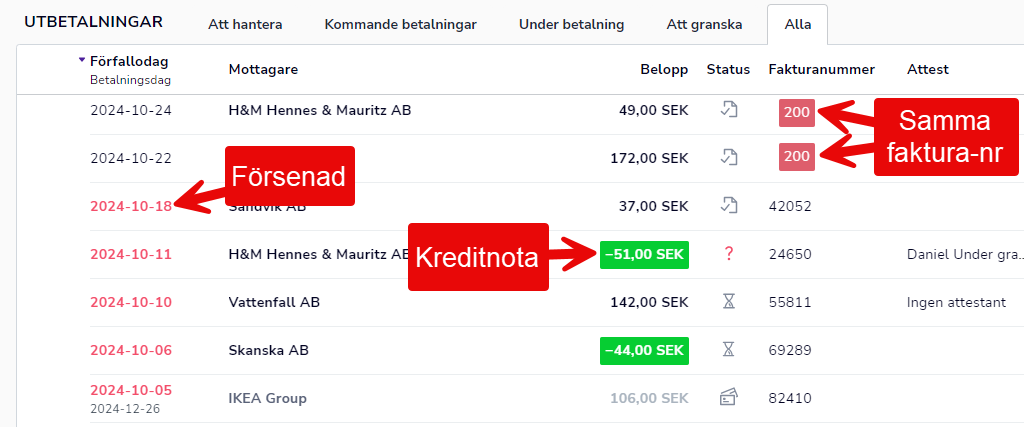Switch to Kommande betalningar tab
This screenshot has height=427, width=1024.
(x=400, y=25)
